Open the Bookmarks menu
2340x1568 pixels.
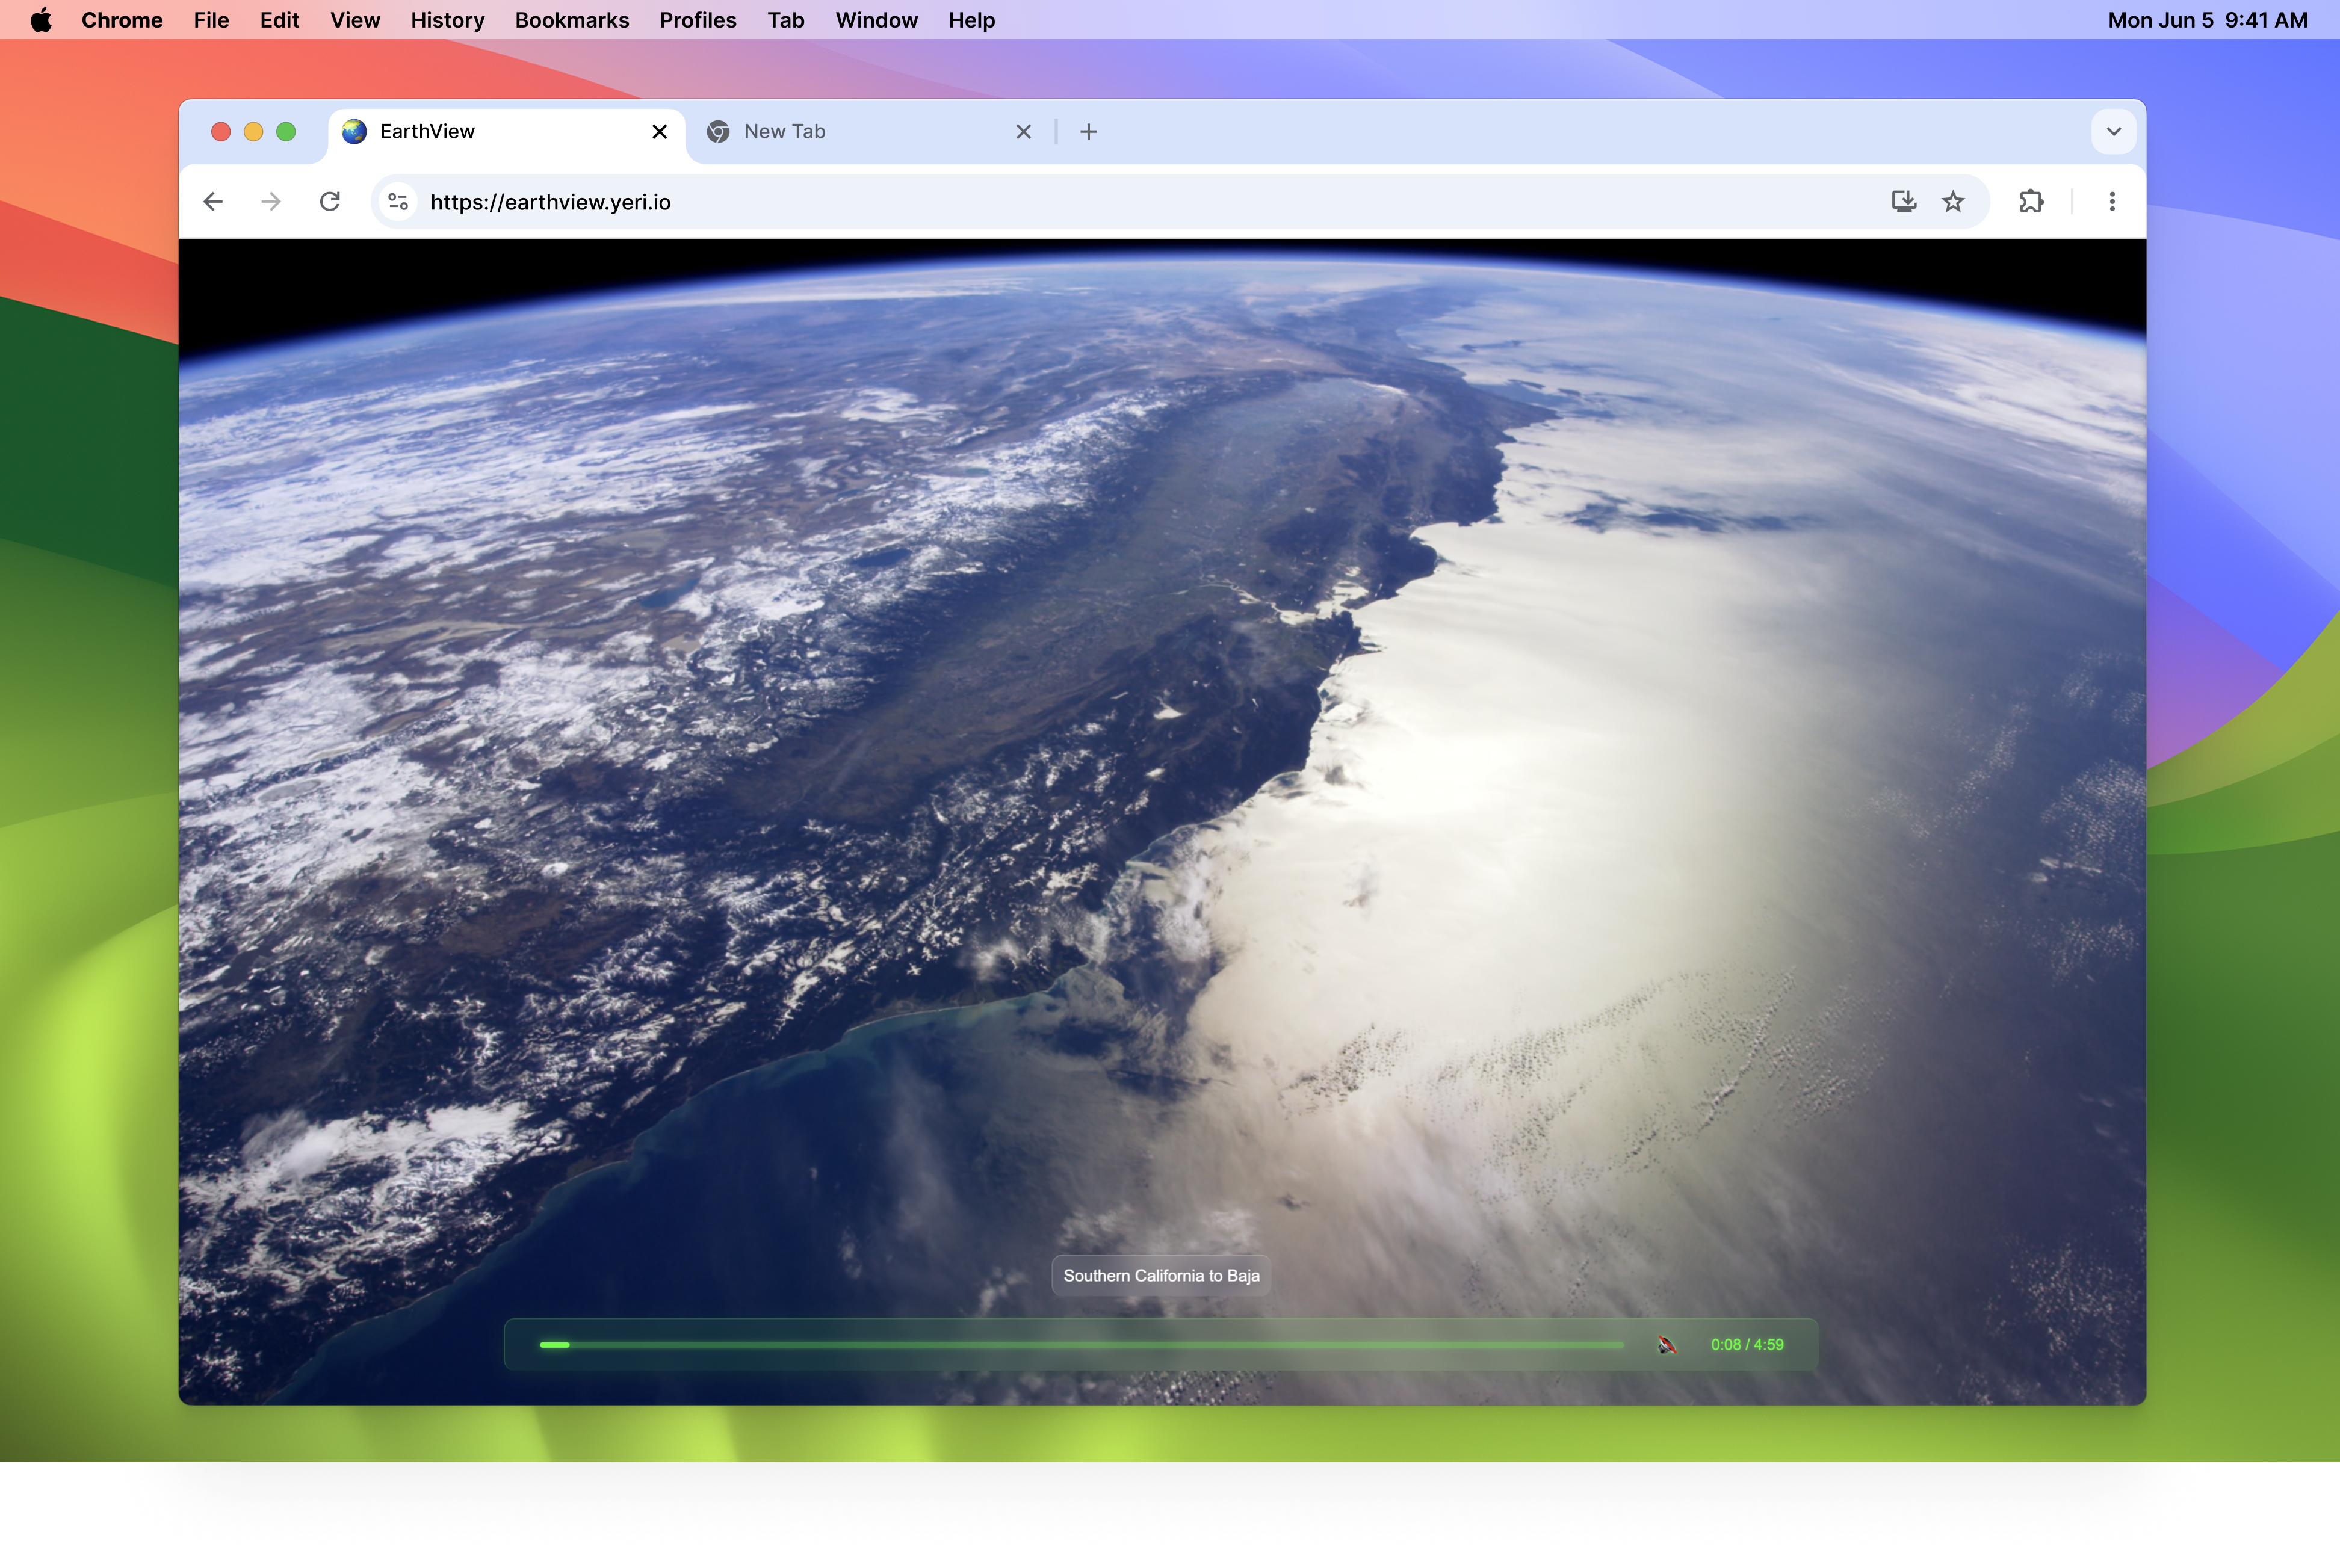(572, 20)
